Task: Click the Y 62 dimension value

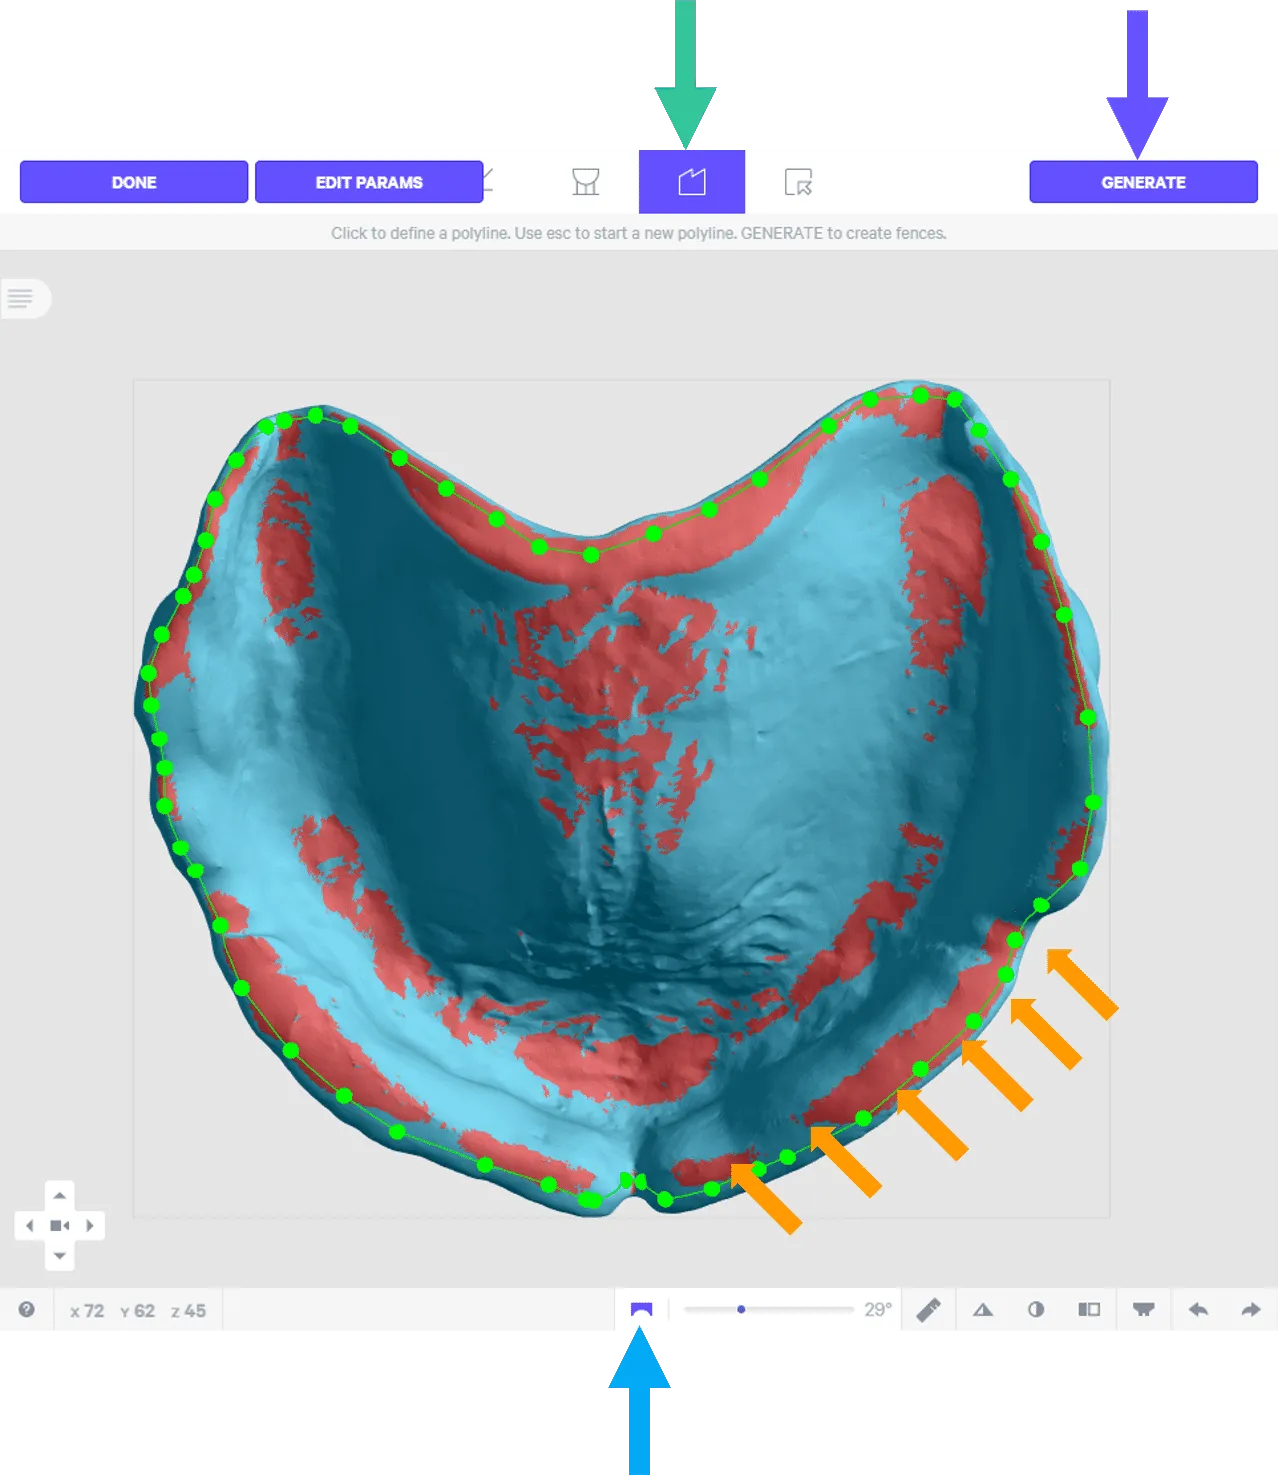Action: (x=138, y=1310)
